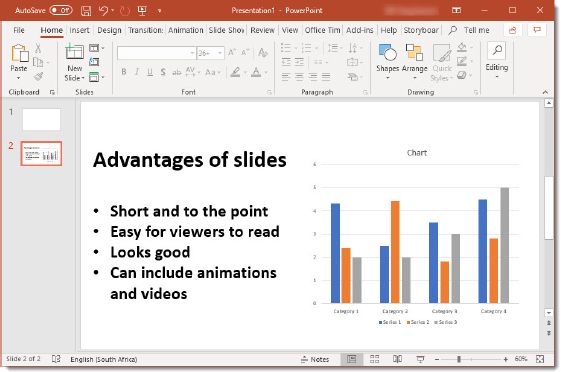The width and height of the screenshot is (561, 372).
Task: Switch to the Review tab
Action: click(x=262, y=30)
